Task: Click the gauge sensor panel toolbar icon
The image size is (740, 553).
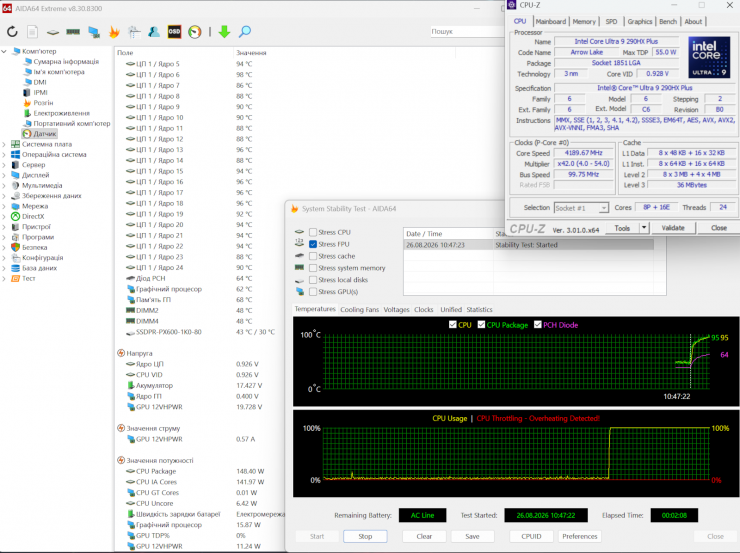Action: [194, 32]
